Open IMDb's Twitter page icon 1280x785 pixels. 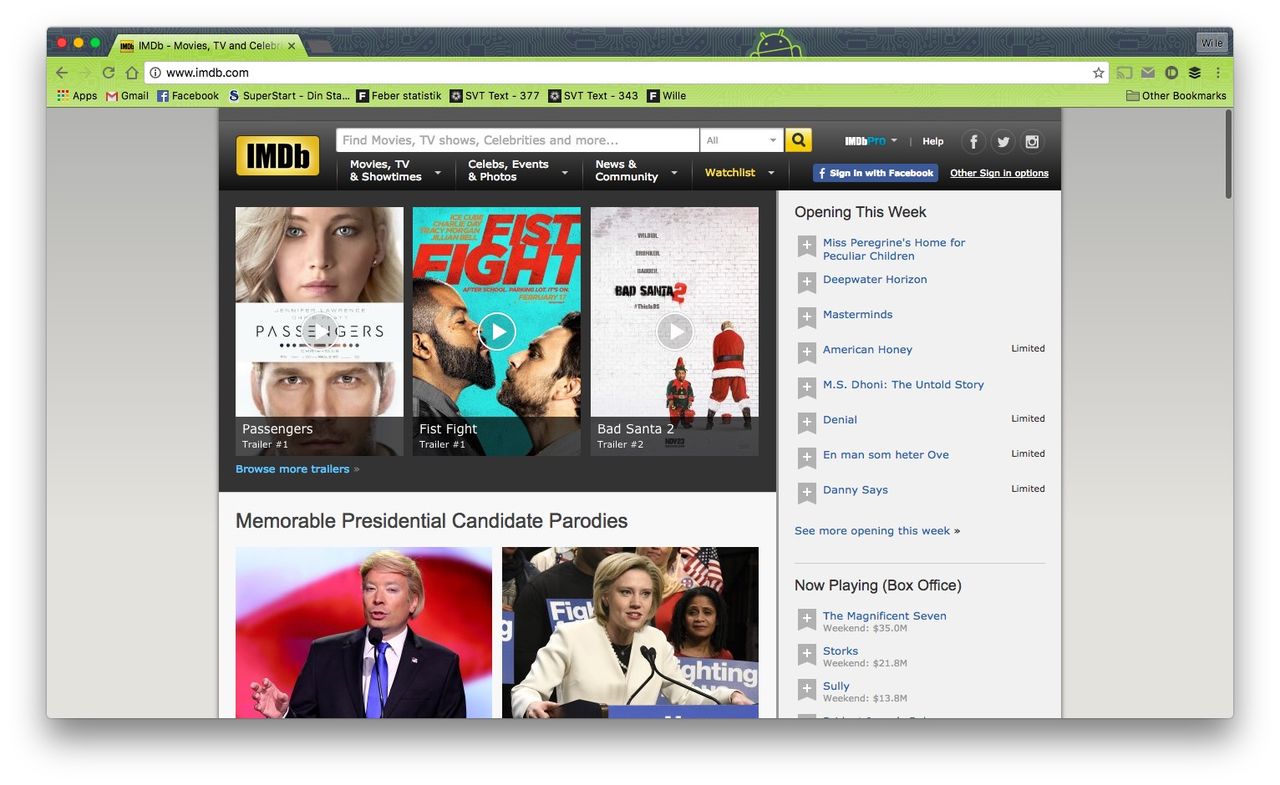pyautogui.click(x=1002, y=142)
